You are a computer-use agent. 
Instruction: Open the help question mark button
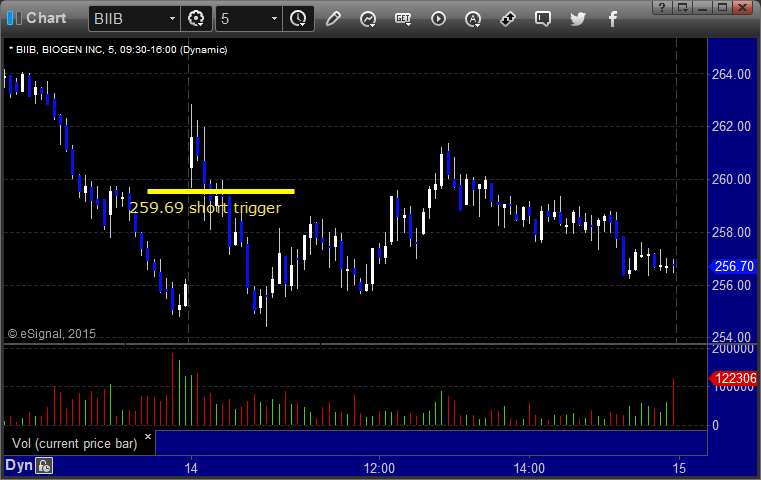coord(662,7)
